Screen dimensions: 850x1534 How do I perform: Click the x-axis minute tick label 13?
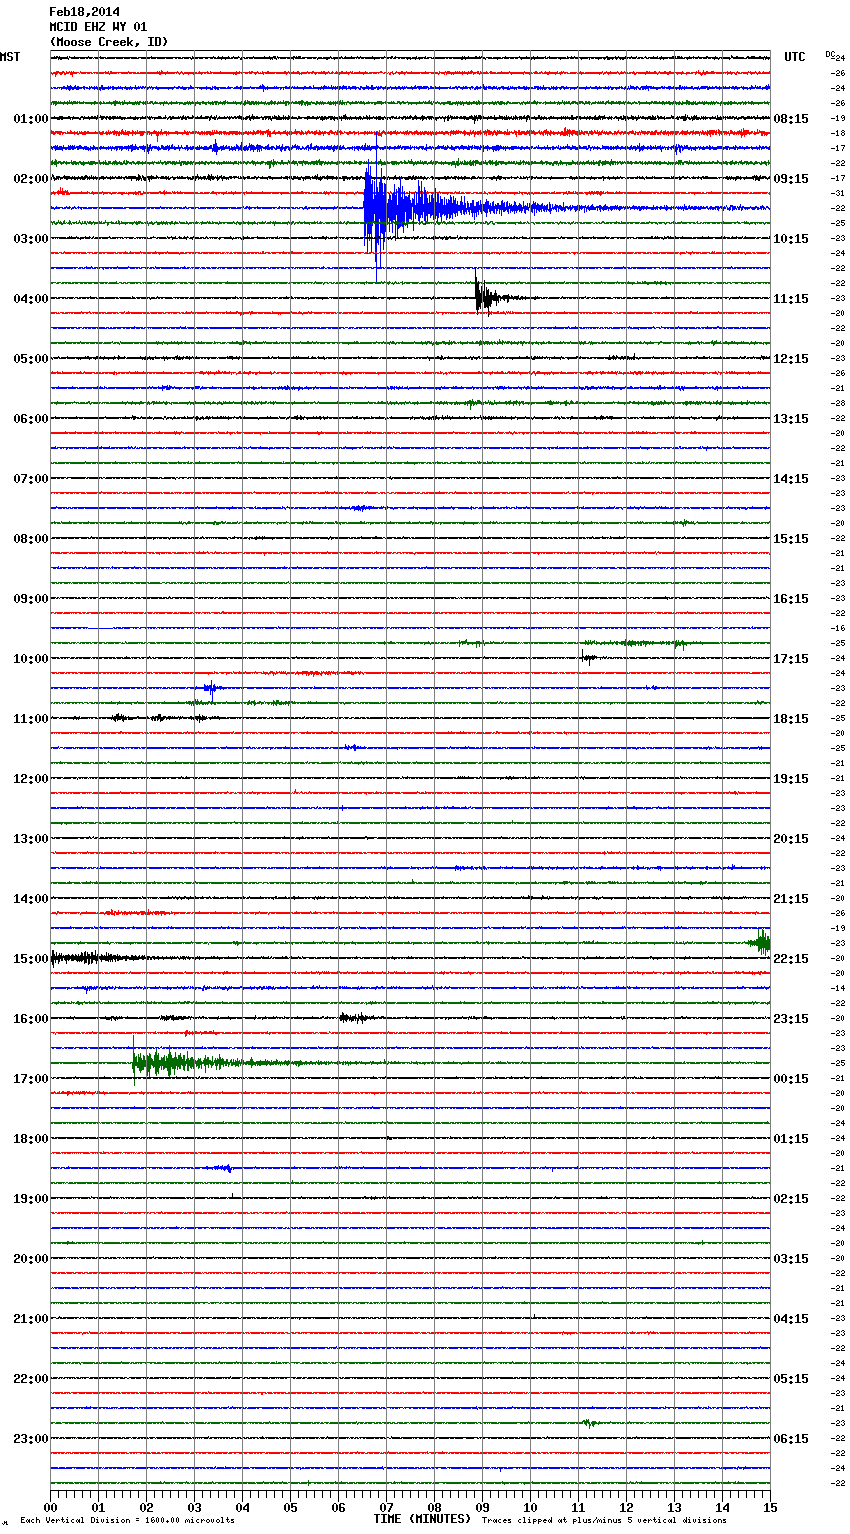click(674, 1507)
